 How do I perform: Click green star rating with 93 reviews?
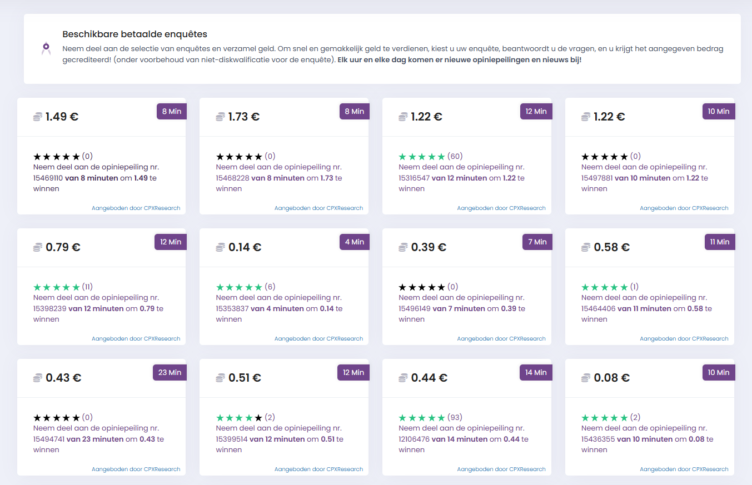point(421,417)
